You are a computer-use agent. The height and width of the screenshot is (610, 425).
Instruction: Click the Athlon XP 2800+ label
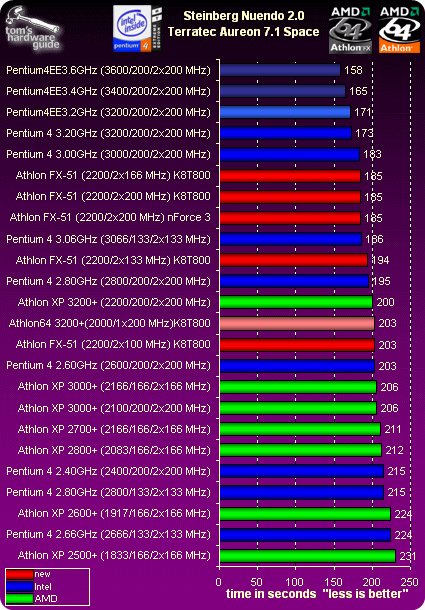tap(114, 450)
